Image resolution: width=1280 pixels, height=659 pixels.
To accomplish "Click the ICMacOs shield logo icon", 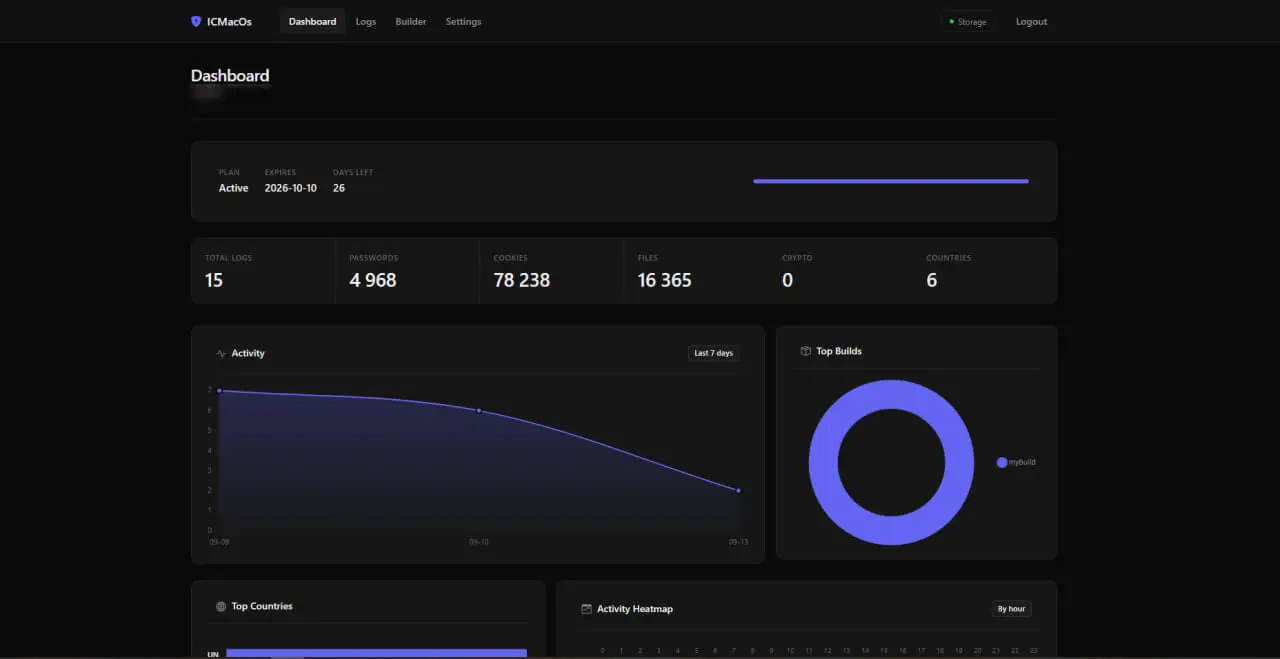I will [x=196, y=21].
